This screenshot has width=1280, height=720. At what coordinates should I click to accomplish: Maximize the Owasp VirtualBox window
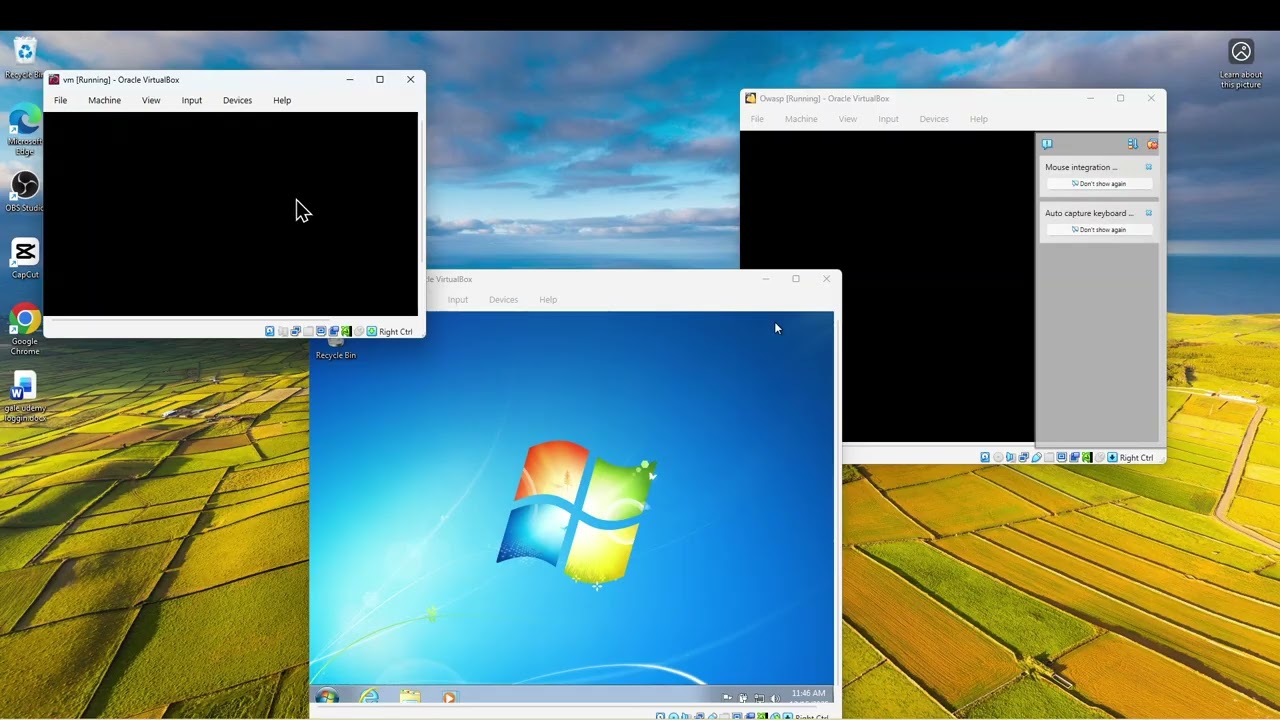pos(1121,98)
